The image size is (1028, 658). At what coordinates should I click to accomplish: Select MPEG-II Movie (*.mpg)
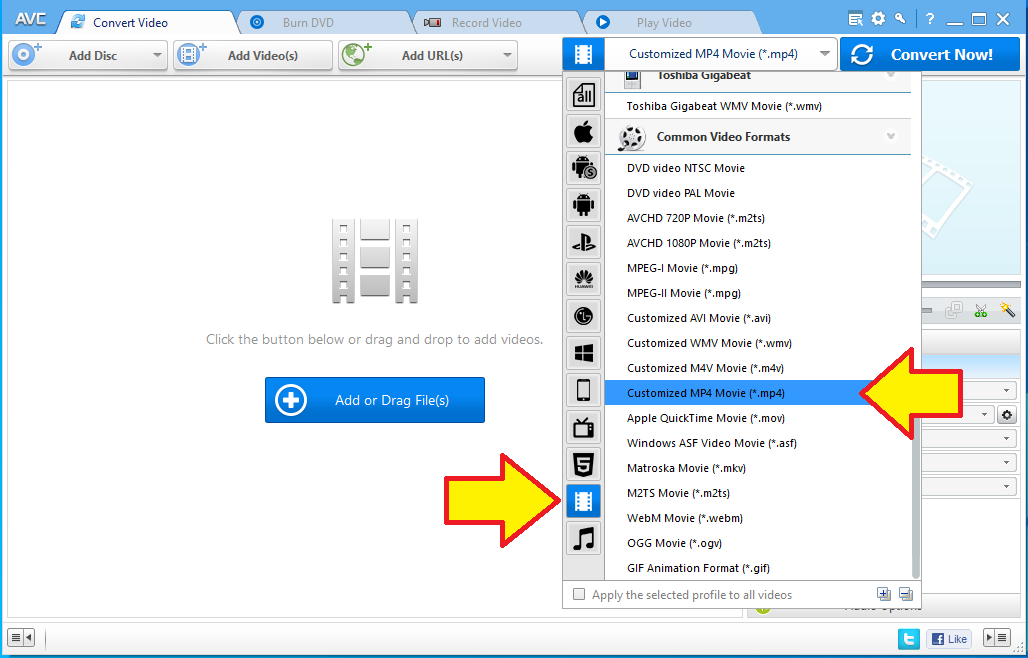tap(757, 293)
